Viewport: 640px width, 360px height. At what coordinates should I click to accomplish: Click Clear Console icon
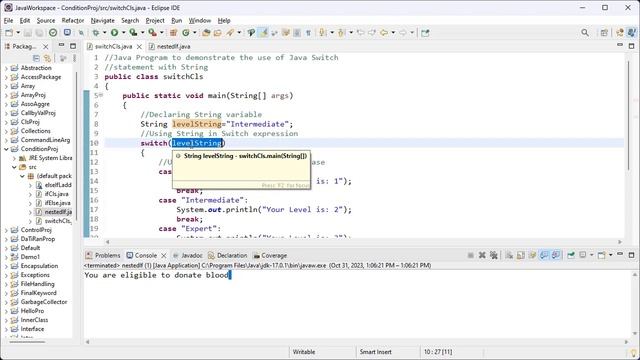click(x=509, y=255)
